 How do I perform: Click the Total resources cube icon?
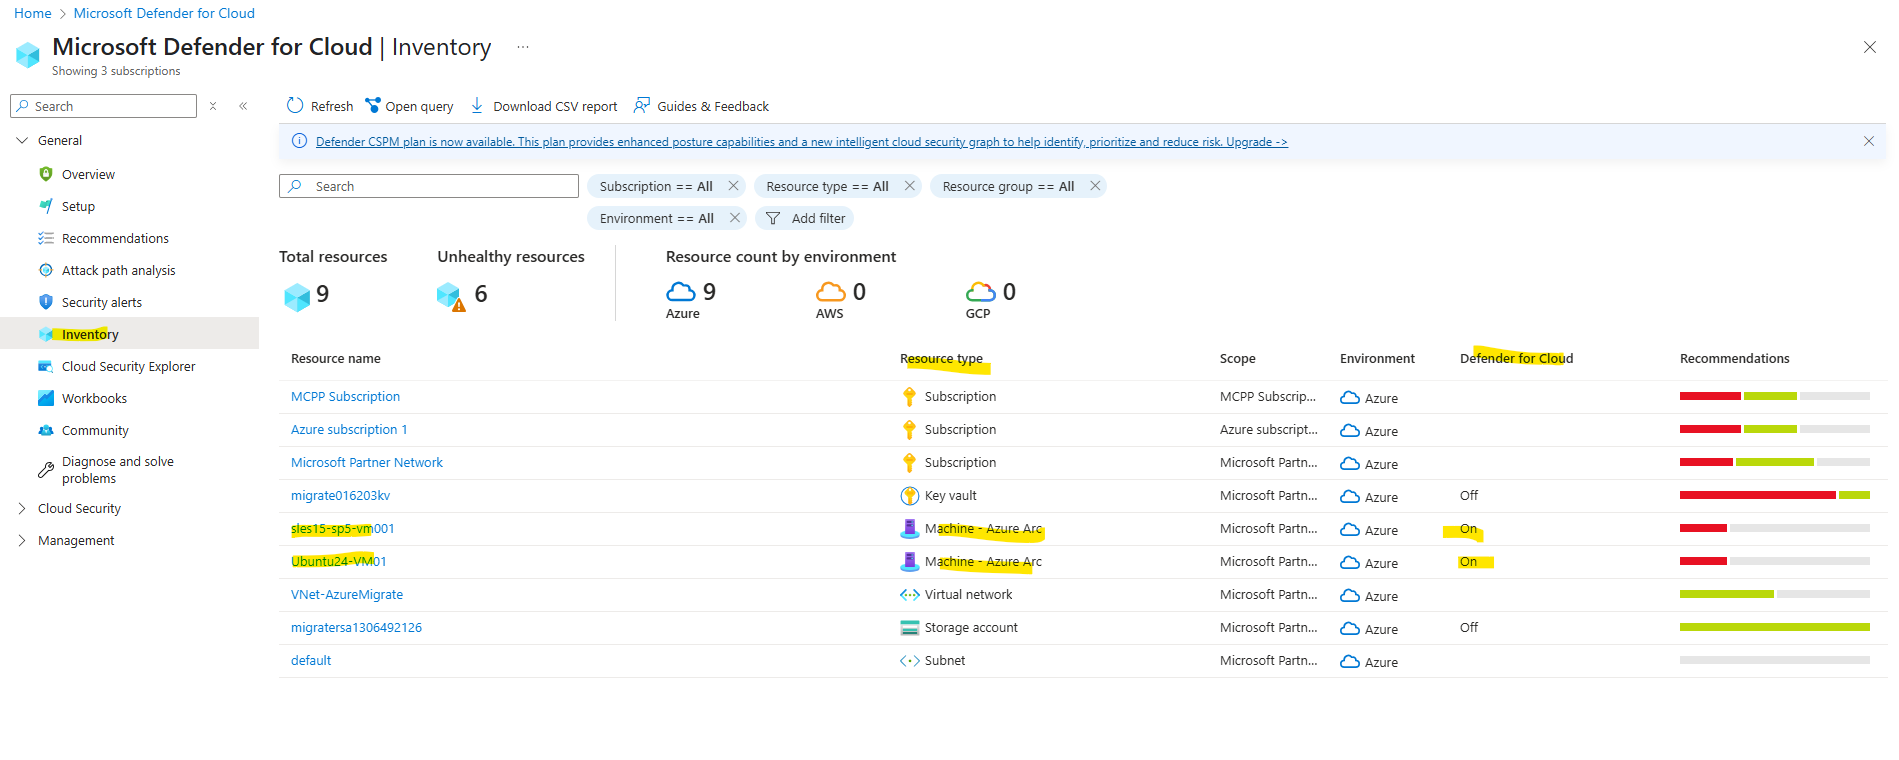click(297, 296)
